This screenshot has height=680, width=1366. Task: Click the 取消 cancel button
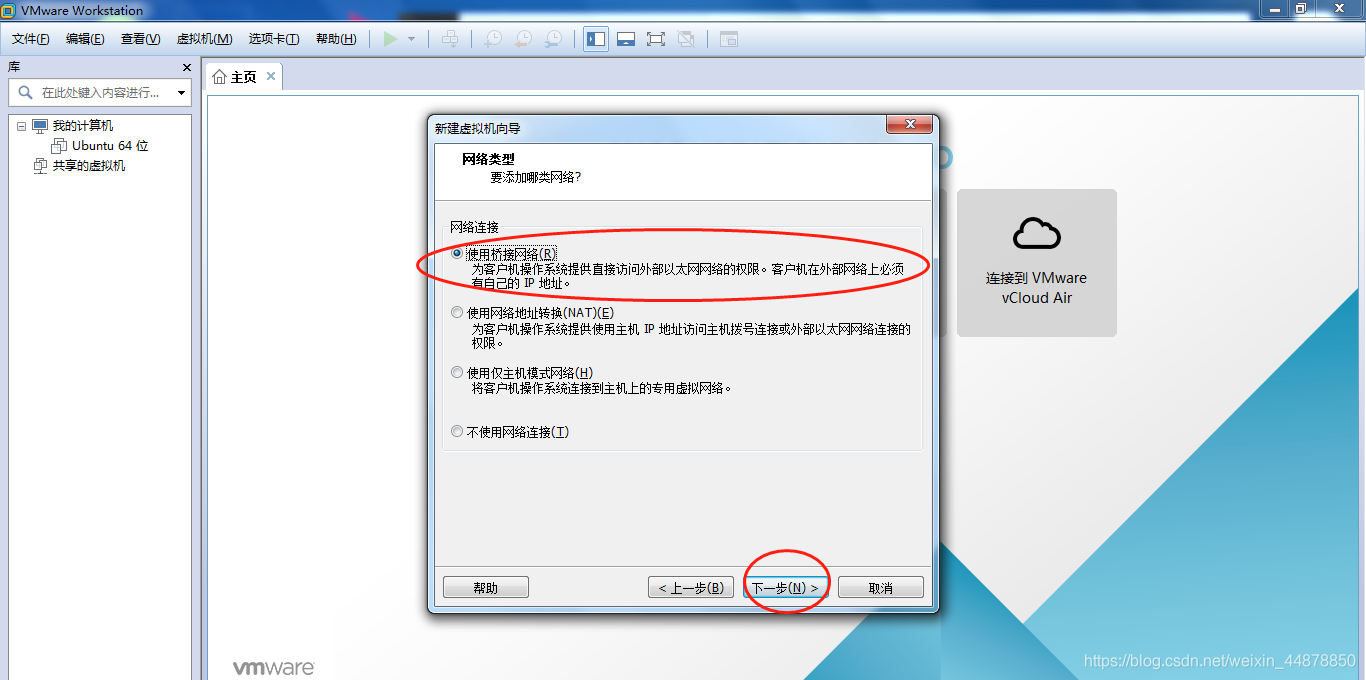[x=881, y=588]
